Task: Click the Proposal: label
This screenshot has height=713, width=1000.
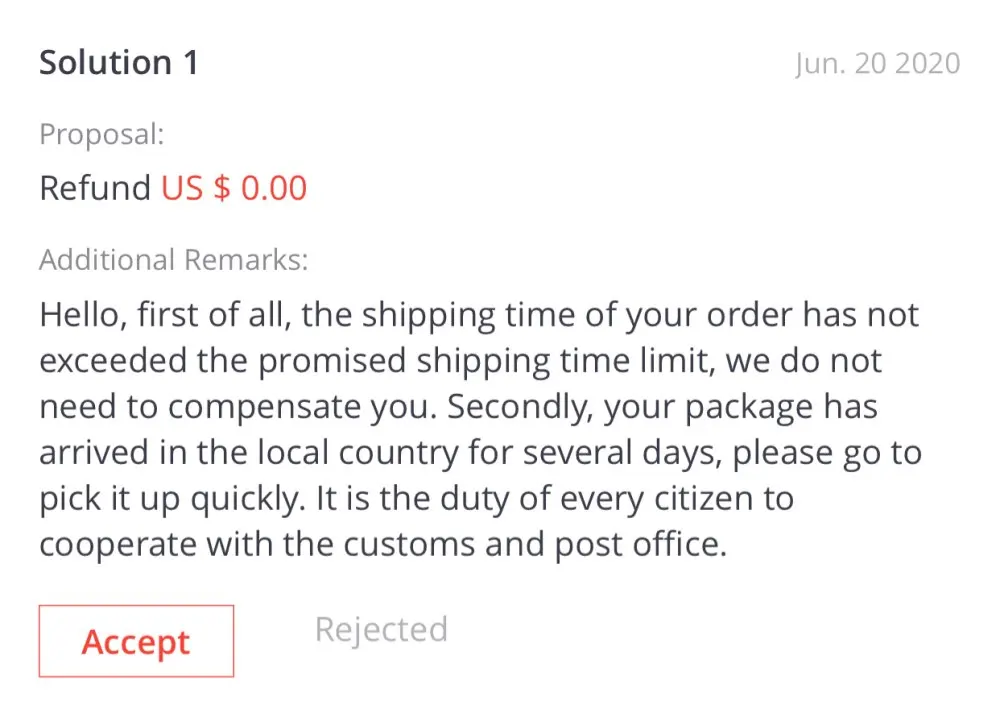Action: point(101,135)
